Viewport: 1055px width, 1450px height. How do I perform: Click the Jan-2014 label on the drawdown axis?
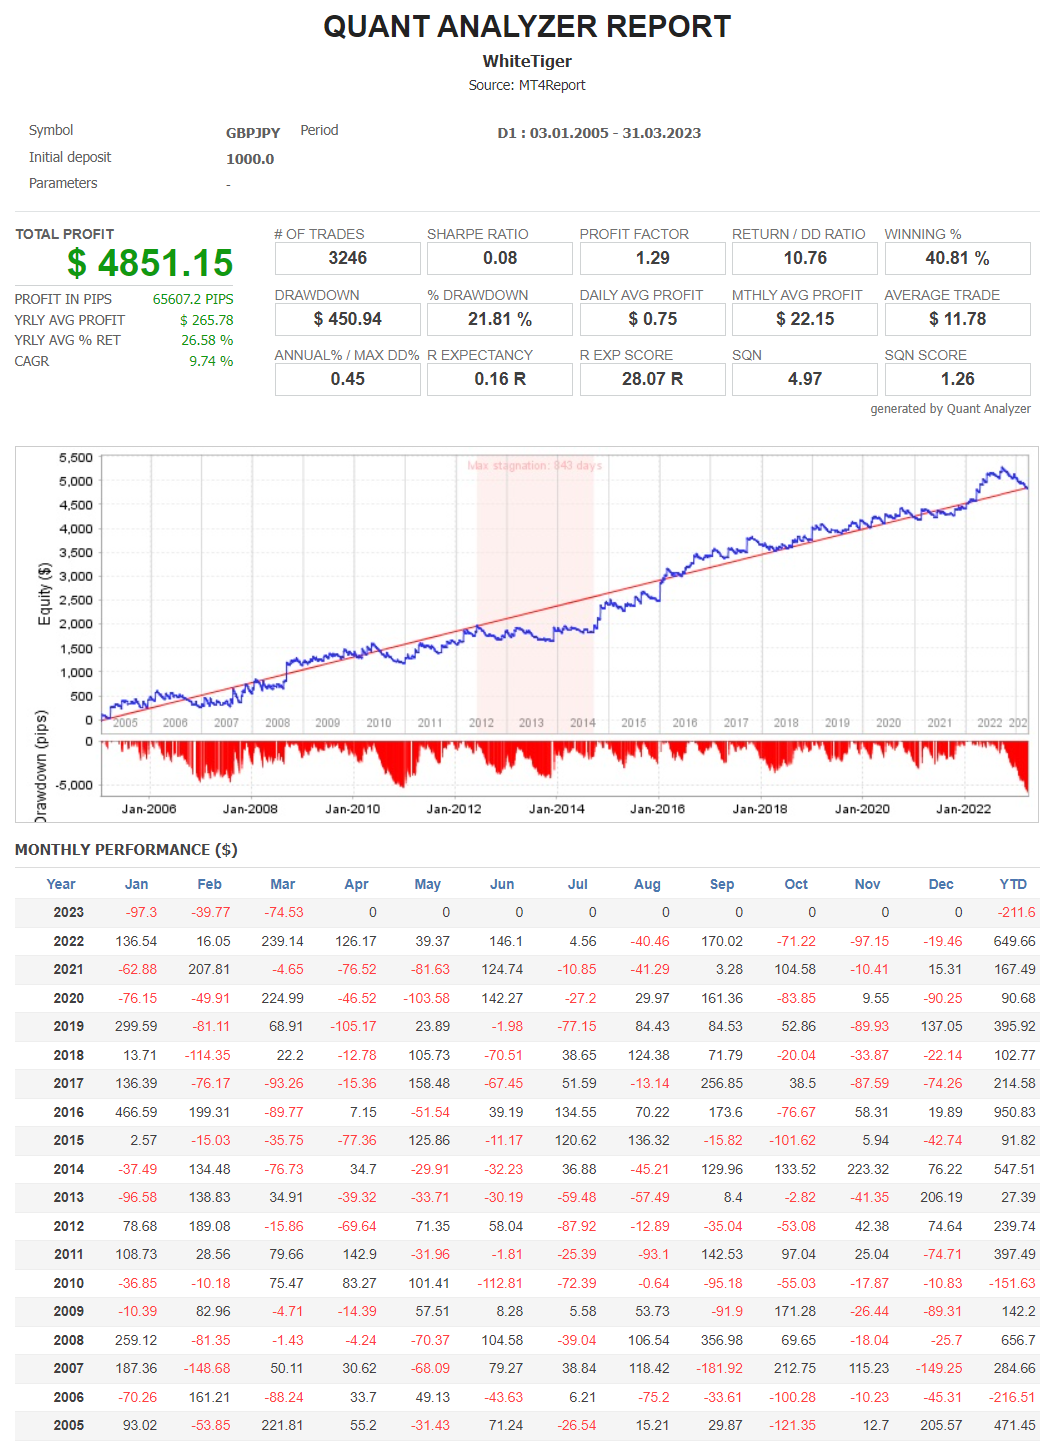coord(556,809)
